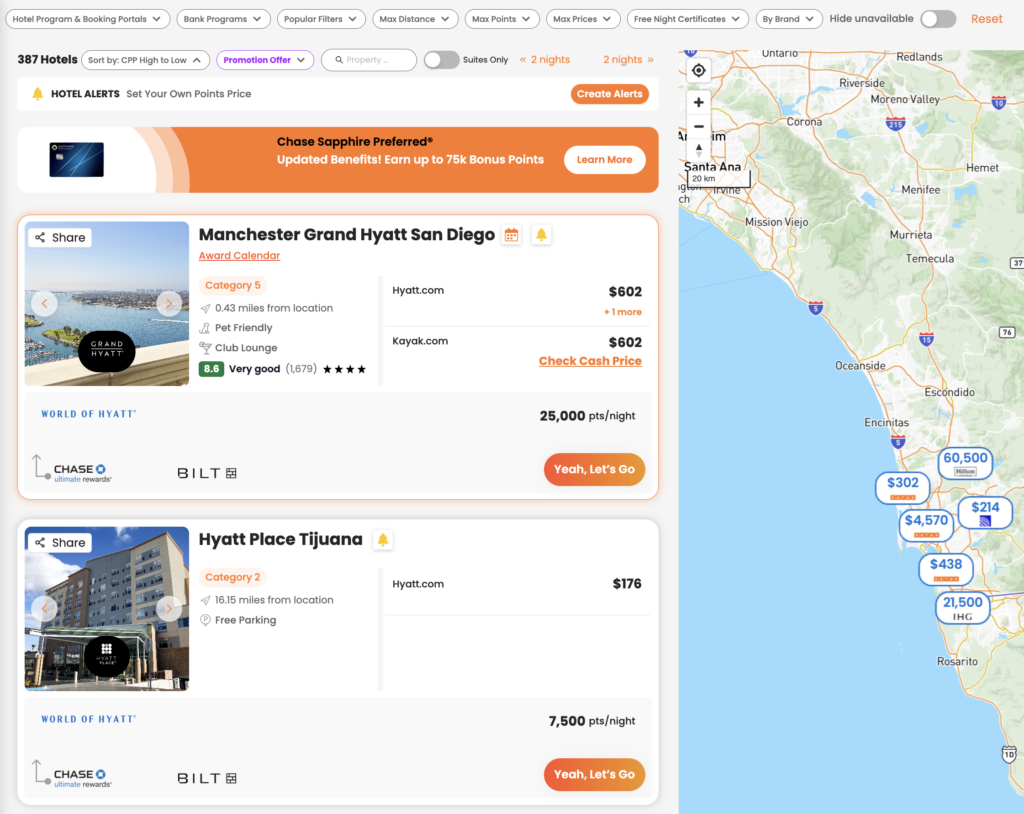Viewport: 1024px width, 814px height.
Task: Click Yeah, Let's Go for Manchester Grand Hyatt
Action: pos(594,470)
